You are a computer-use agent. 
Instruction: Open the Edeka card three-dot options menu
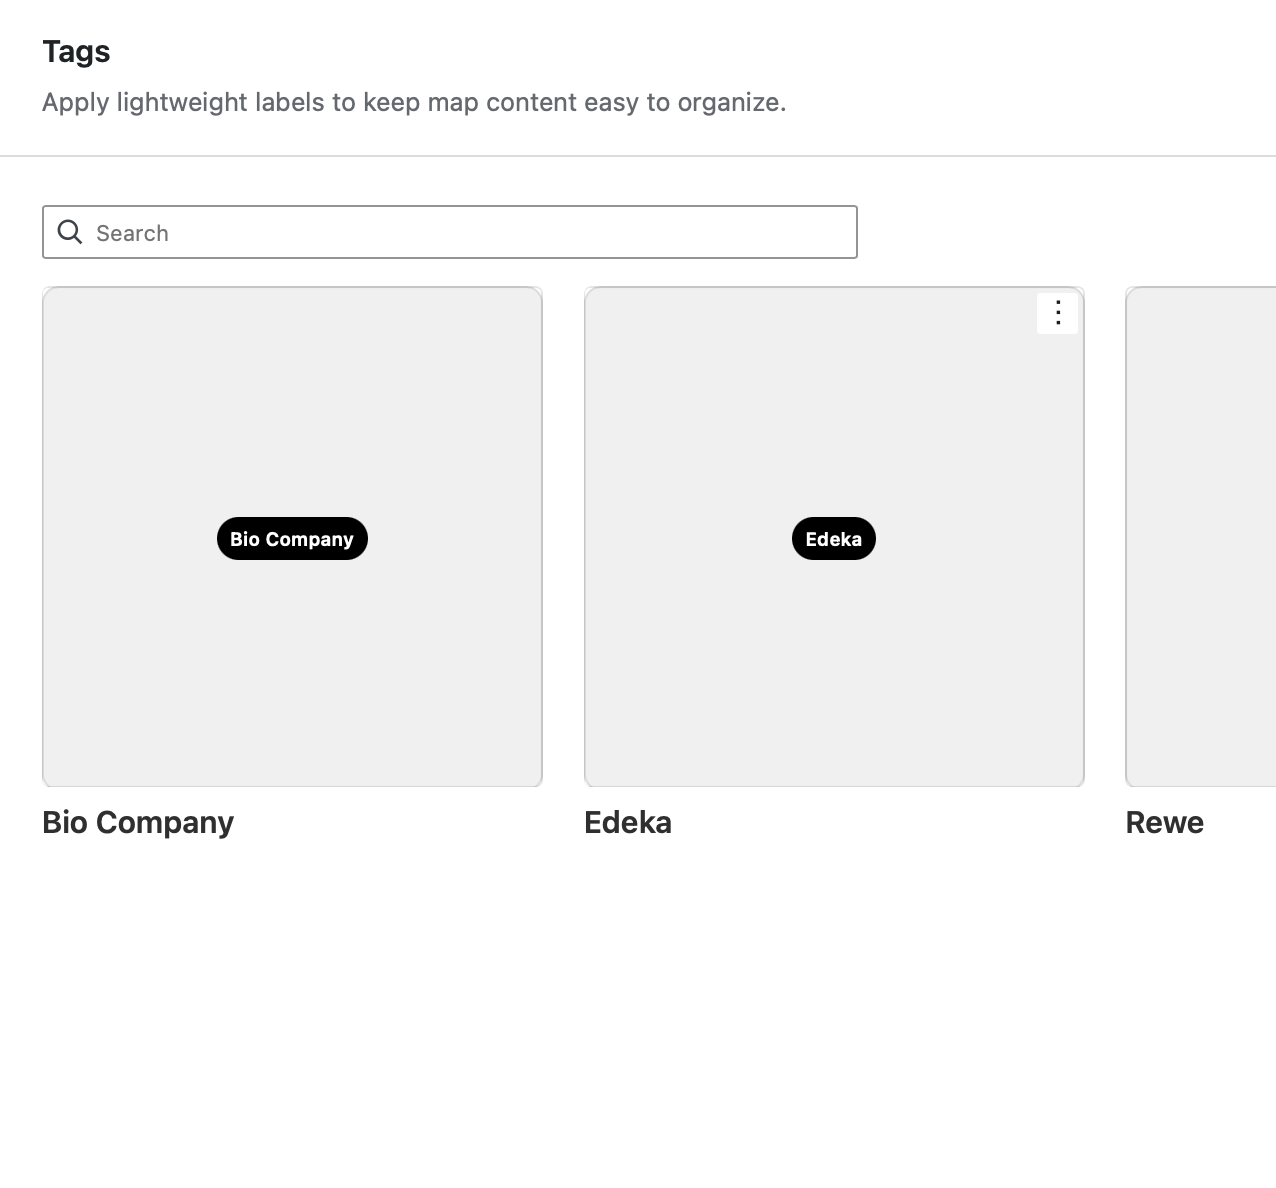point(1057,313)
